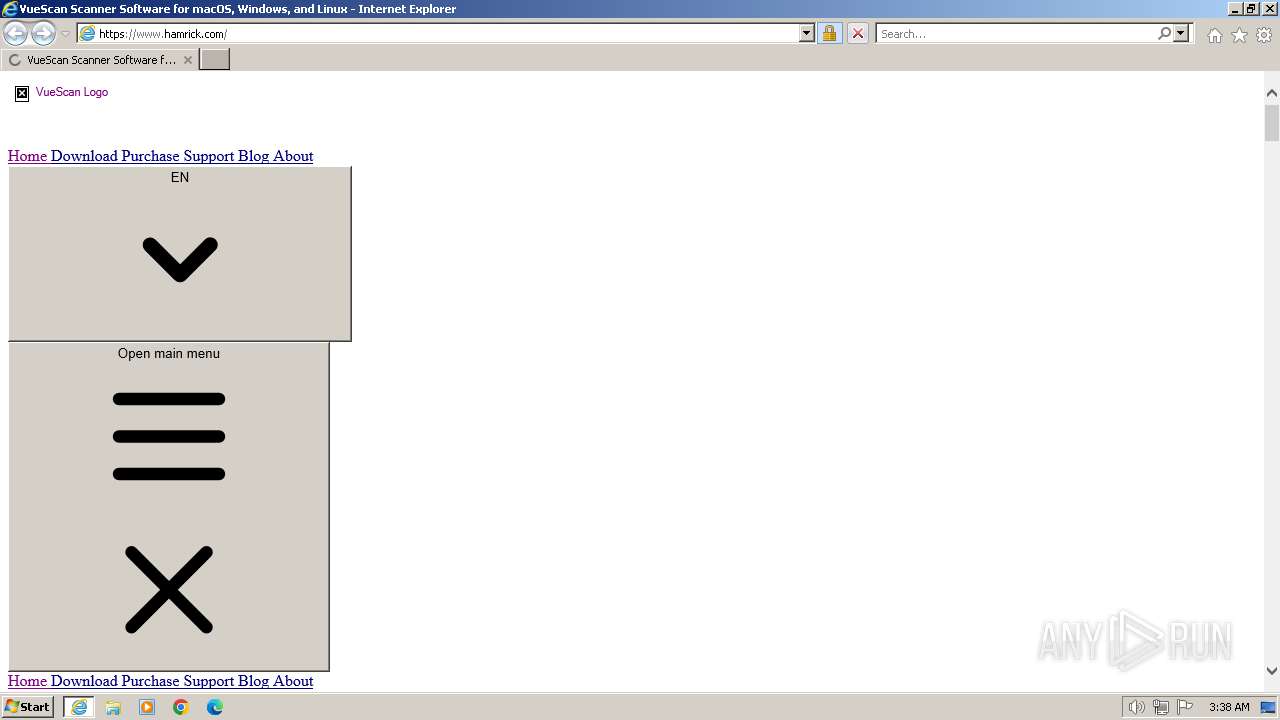The width and height of the screenshot is (1280, 720).
Task: Click the browser Back arrow button
Action: point(16,34)
